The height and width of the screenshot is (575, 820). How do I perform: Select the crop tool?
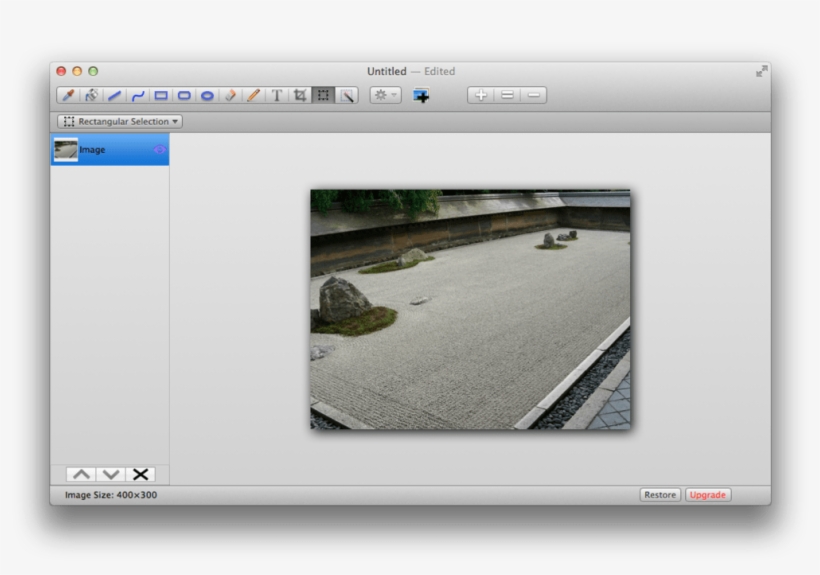(300, 96)
